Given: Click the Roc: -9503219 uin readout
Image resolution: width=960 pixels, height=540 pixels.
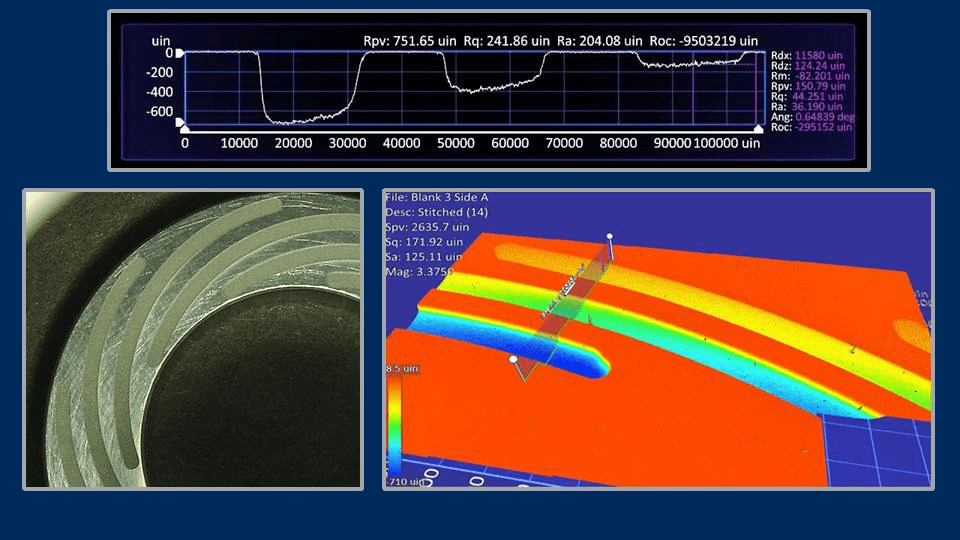Looking at the screenshot, I should coord(703,41).
